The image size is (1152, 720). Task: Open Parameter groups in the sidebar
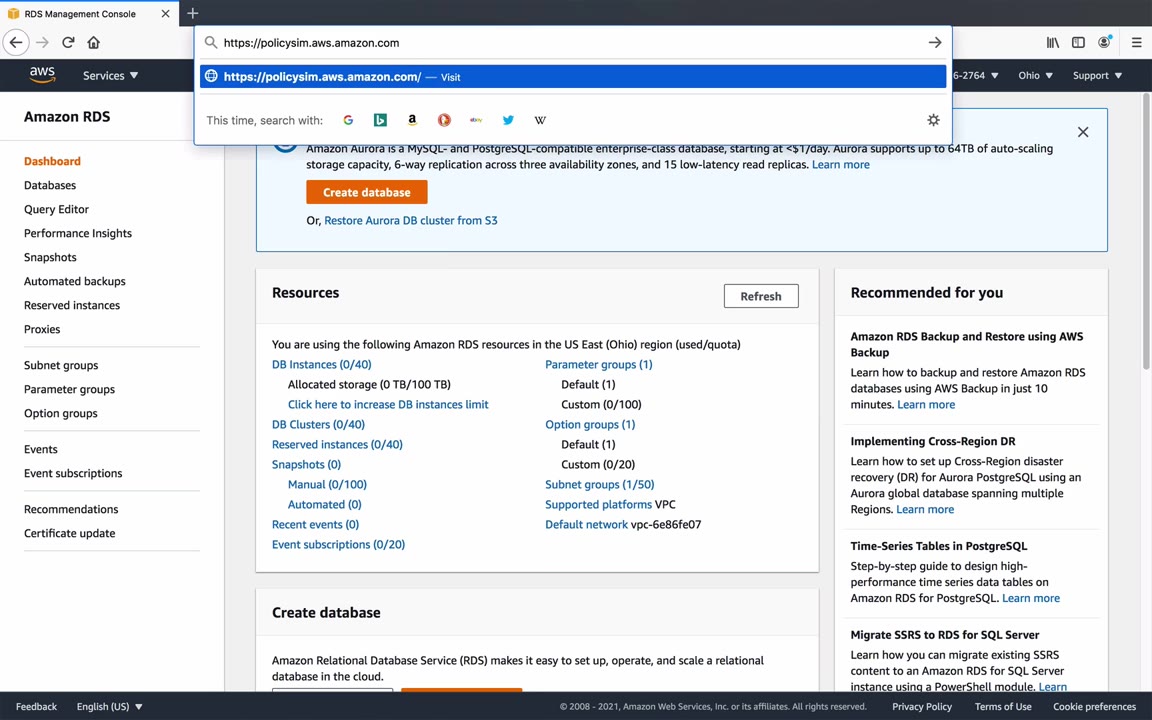point(69,389)
